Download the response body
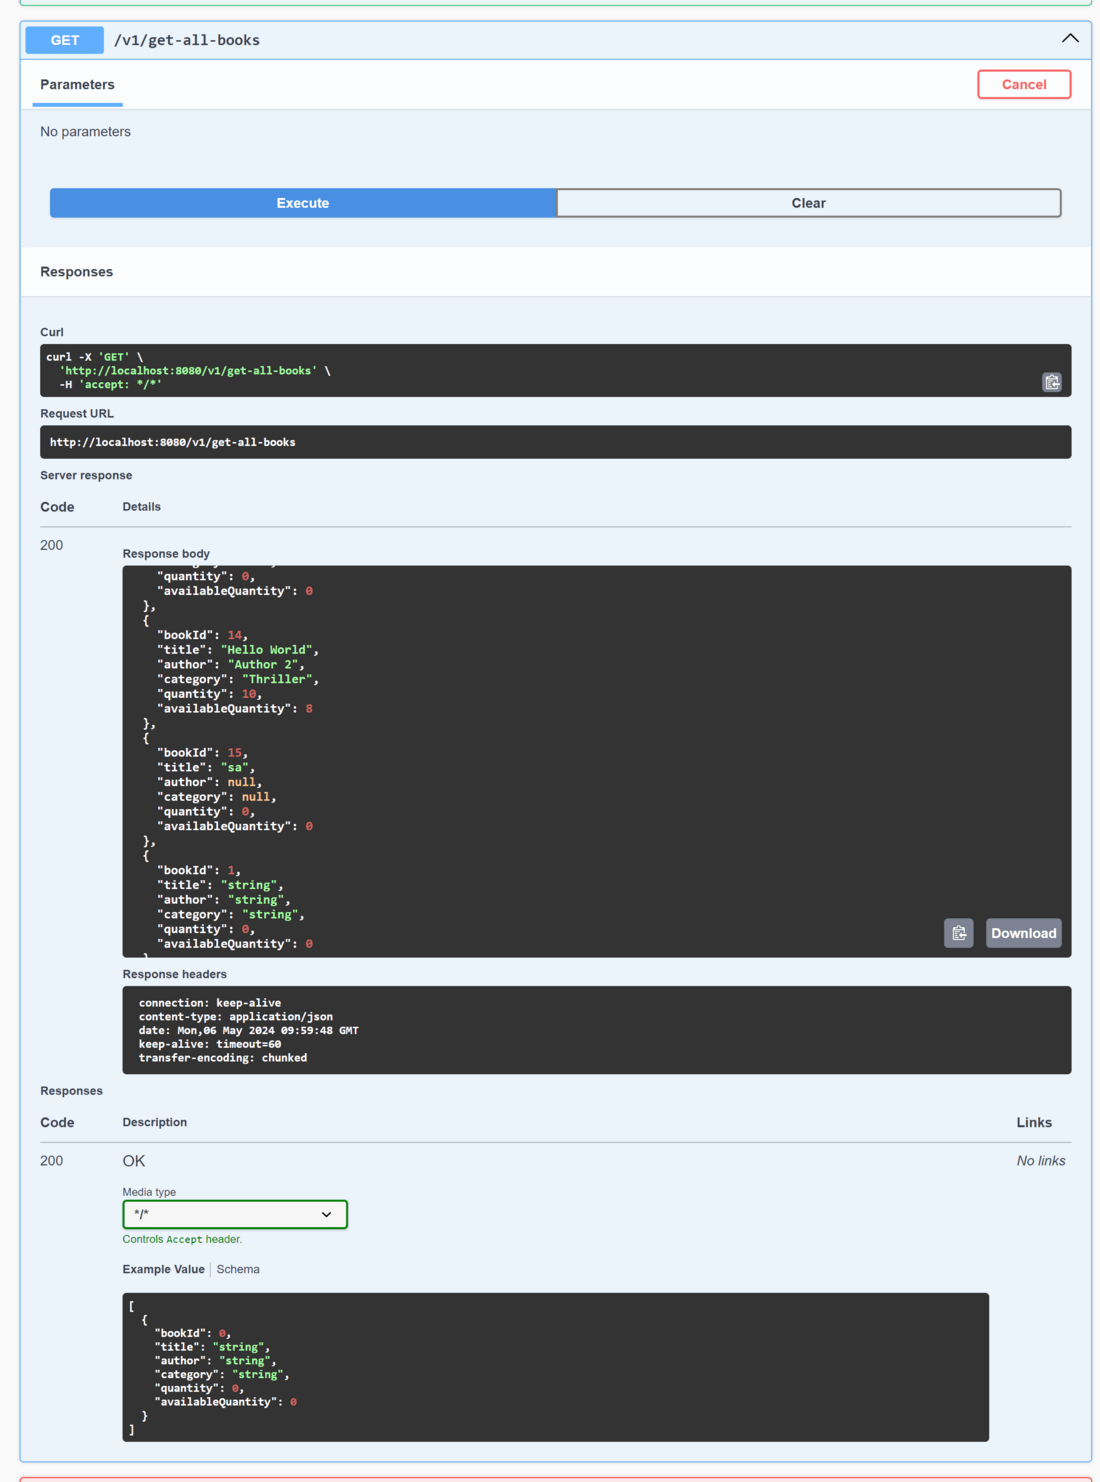The width and height of the screenshot is (1100, 1482). 1023,933
